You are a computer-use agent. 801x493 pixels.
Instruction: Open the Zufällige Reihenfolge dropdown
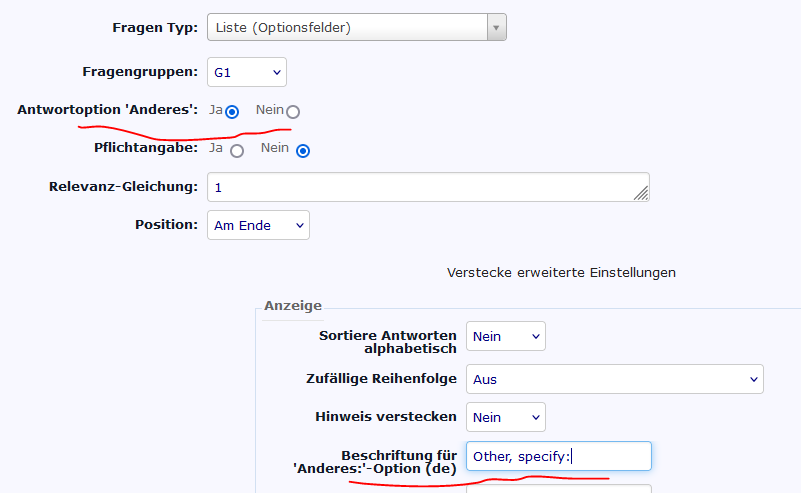click(x=614, y=379)
